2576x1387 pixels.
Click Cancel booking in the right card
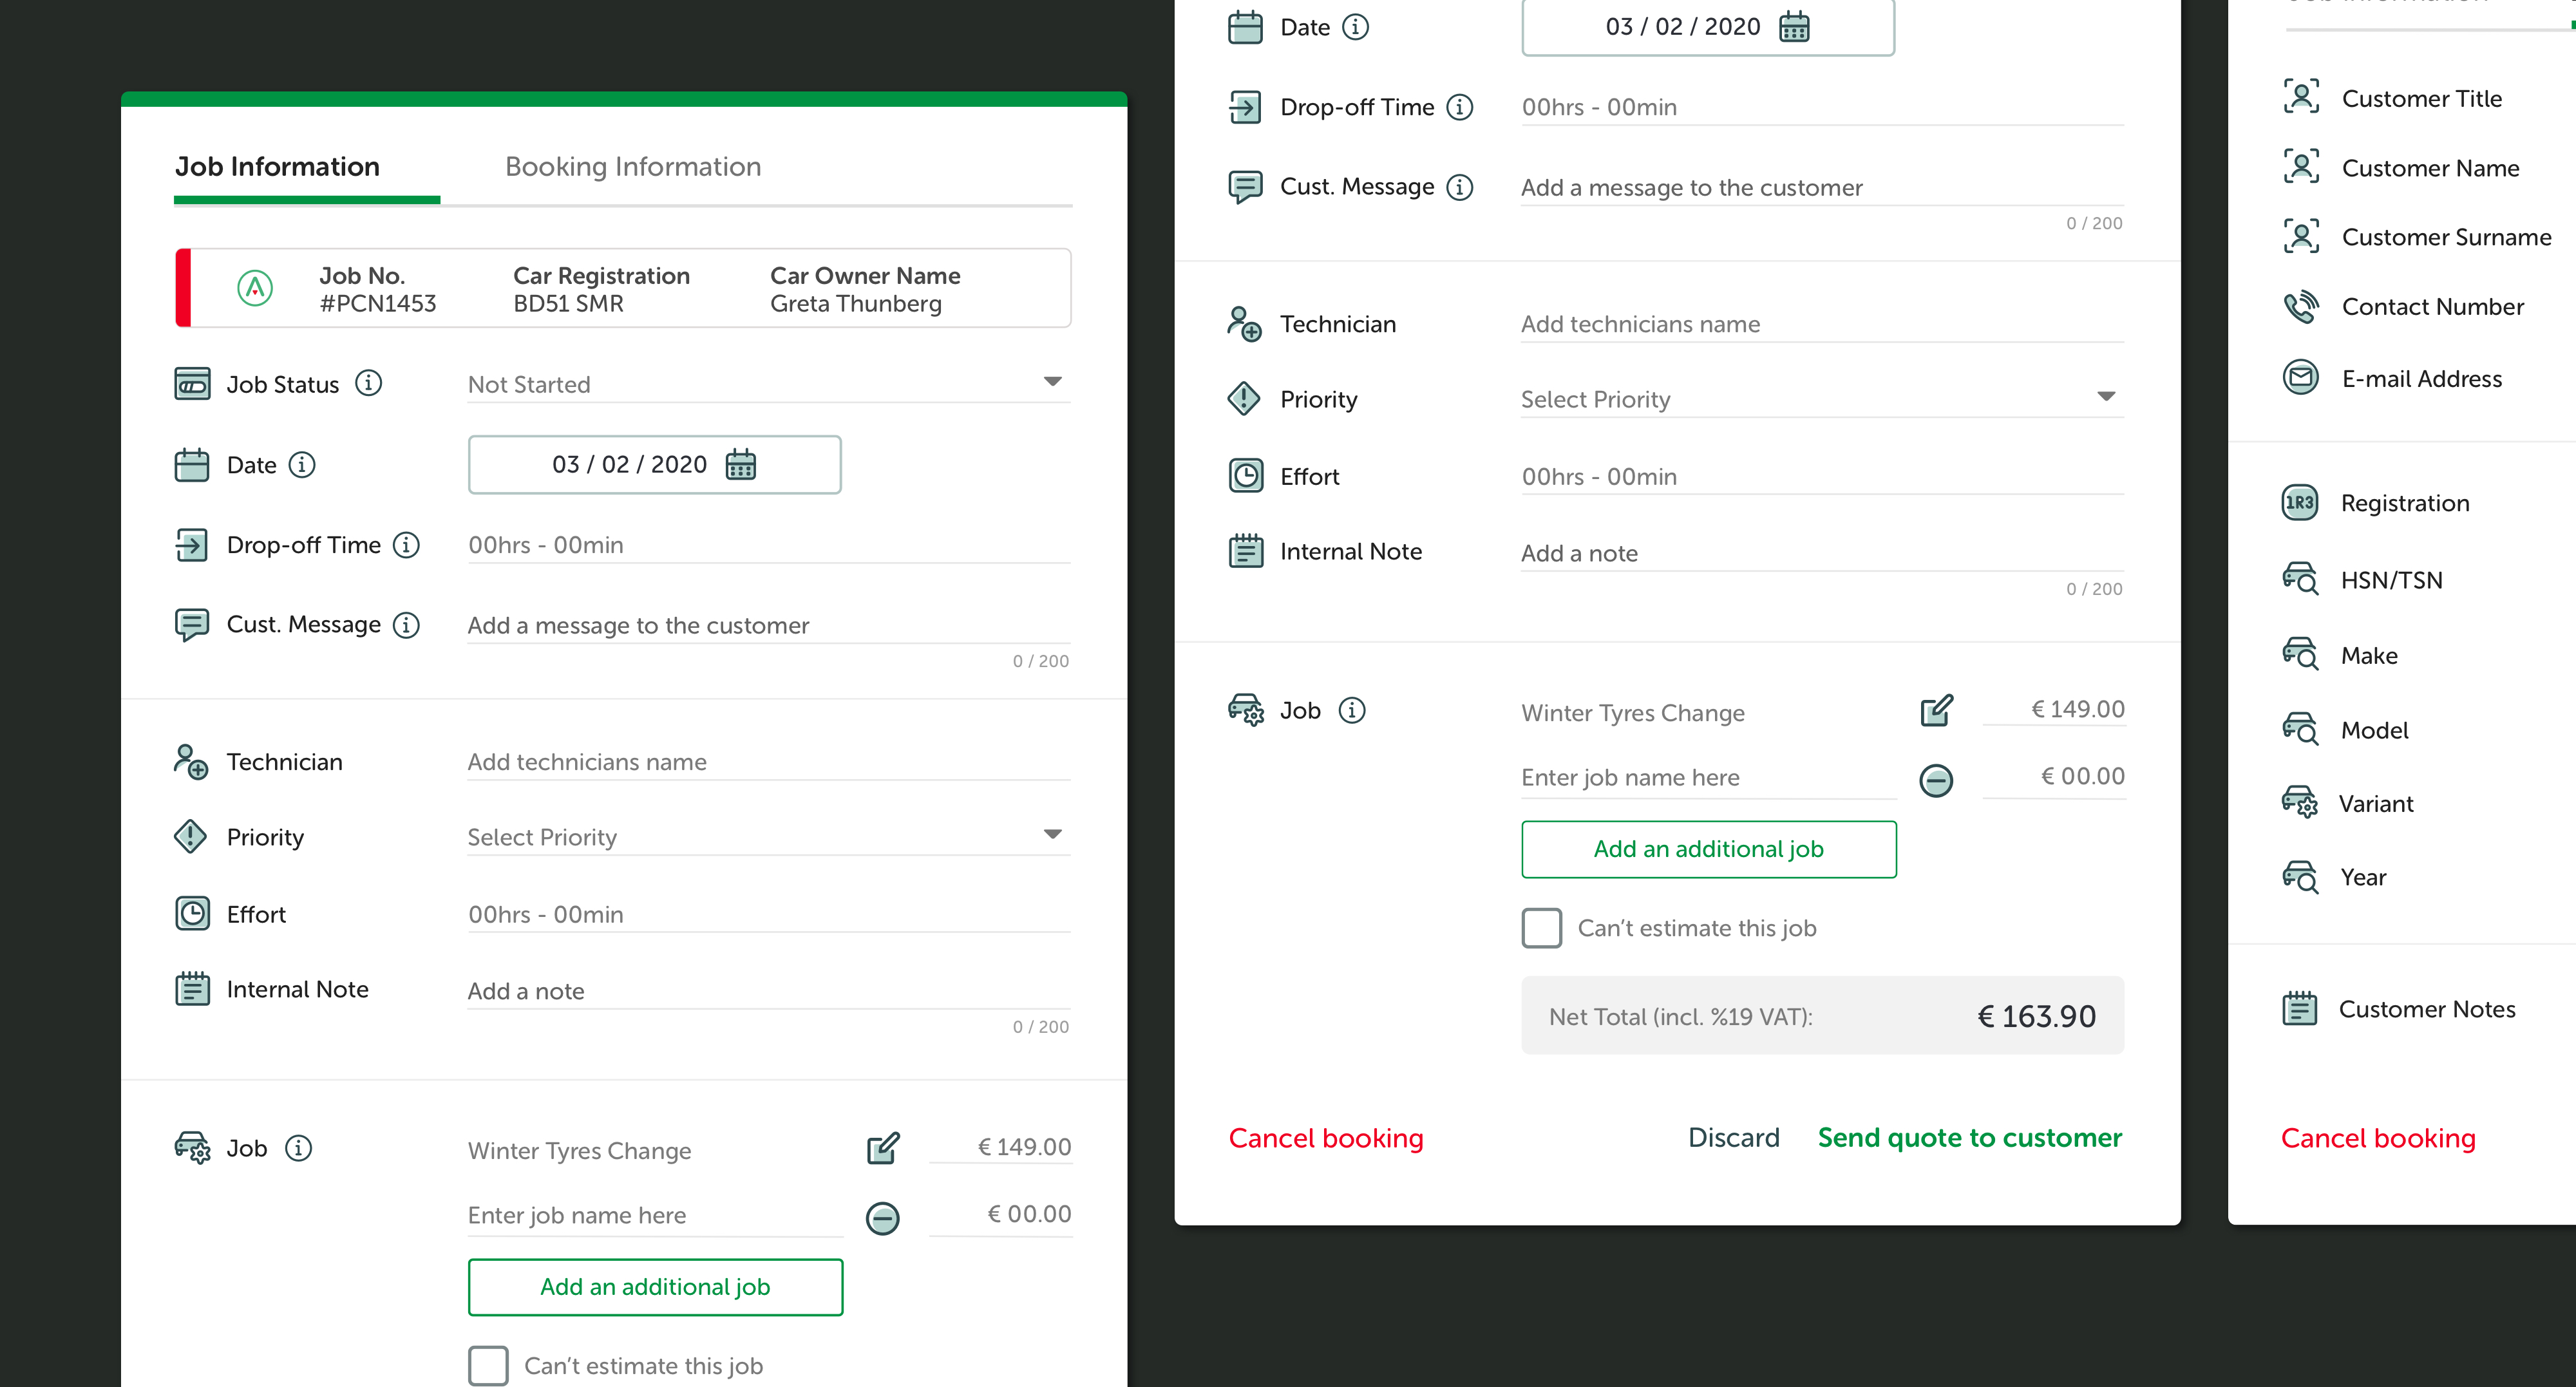(x=2378, y=1138)
